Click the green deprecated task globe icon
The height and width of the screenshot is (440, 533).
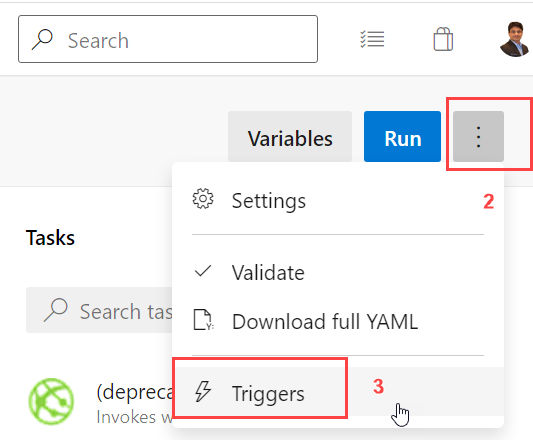51,401
